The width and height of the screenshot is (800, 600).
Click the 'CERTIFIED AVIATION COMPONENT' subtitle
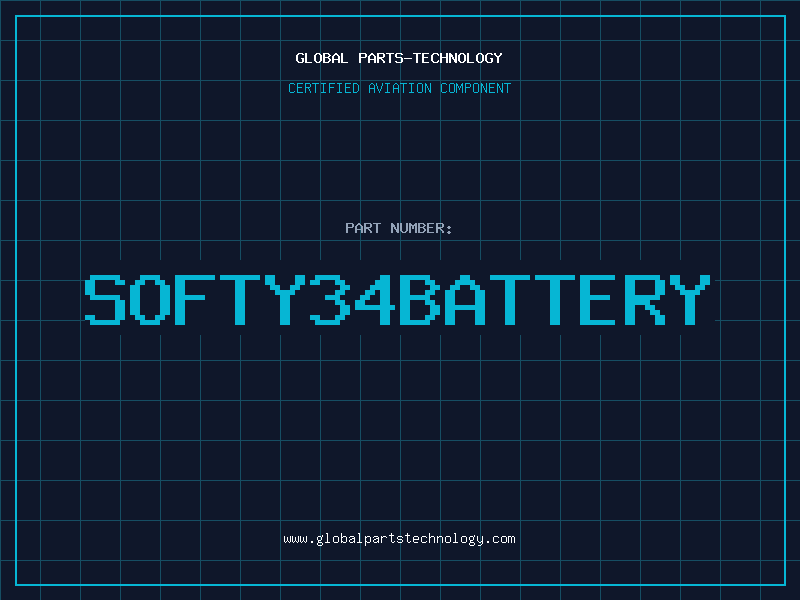click(399, 88)
